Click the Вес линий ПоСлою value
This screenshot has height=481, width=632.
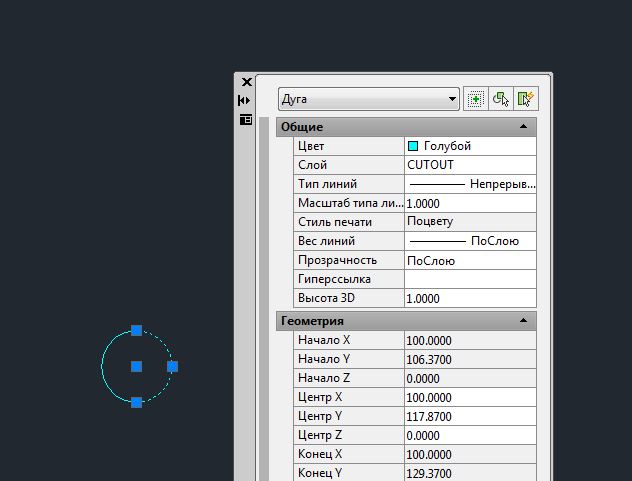(470, 241)
